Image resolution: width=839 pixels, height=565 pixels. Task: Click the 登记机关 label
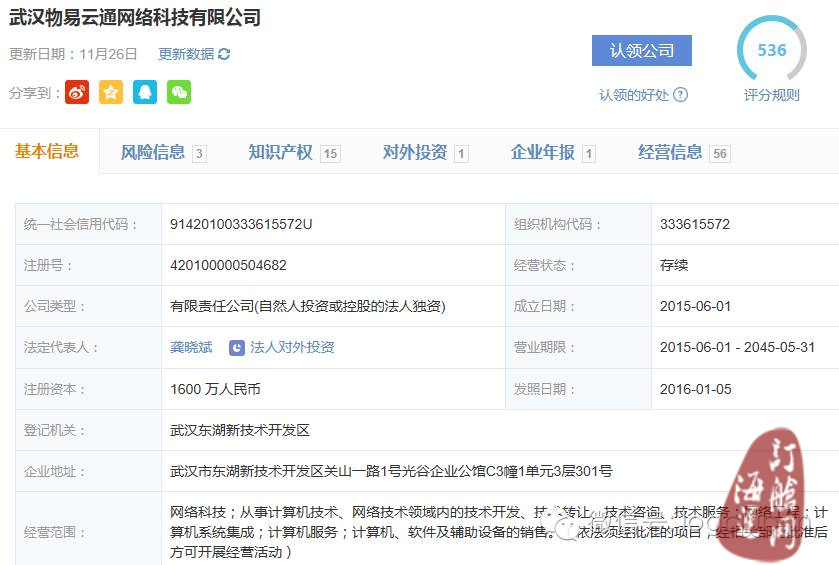(x=55, y=430)
